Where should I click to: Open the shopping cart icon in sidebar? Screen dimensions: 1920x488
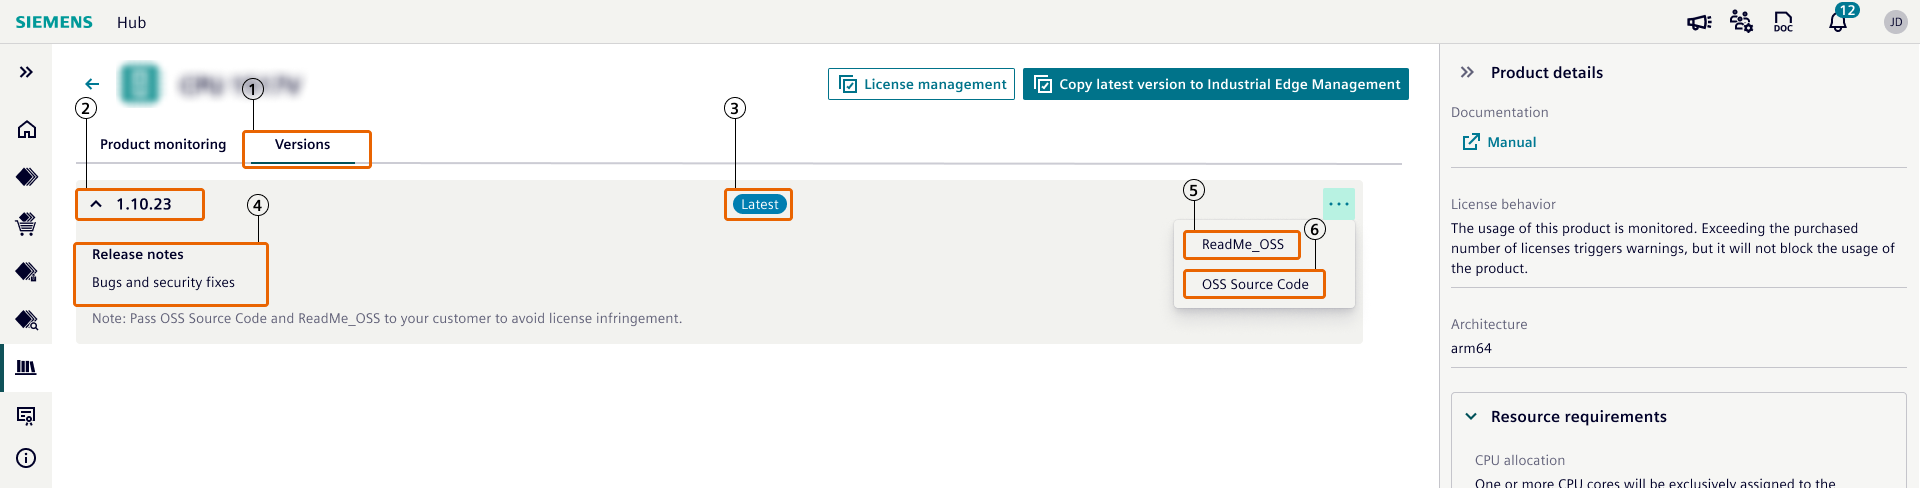point(27,224)
